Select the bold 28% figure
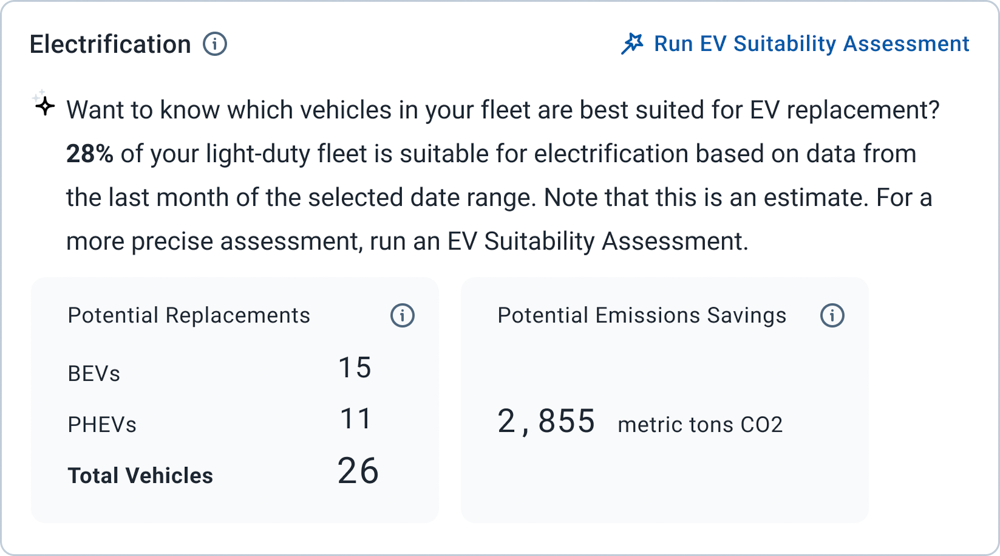The height and width of the screenshot is (556, 1000). [x=89, y=154]
